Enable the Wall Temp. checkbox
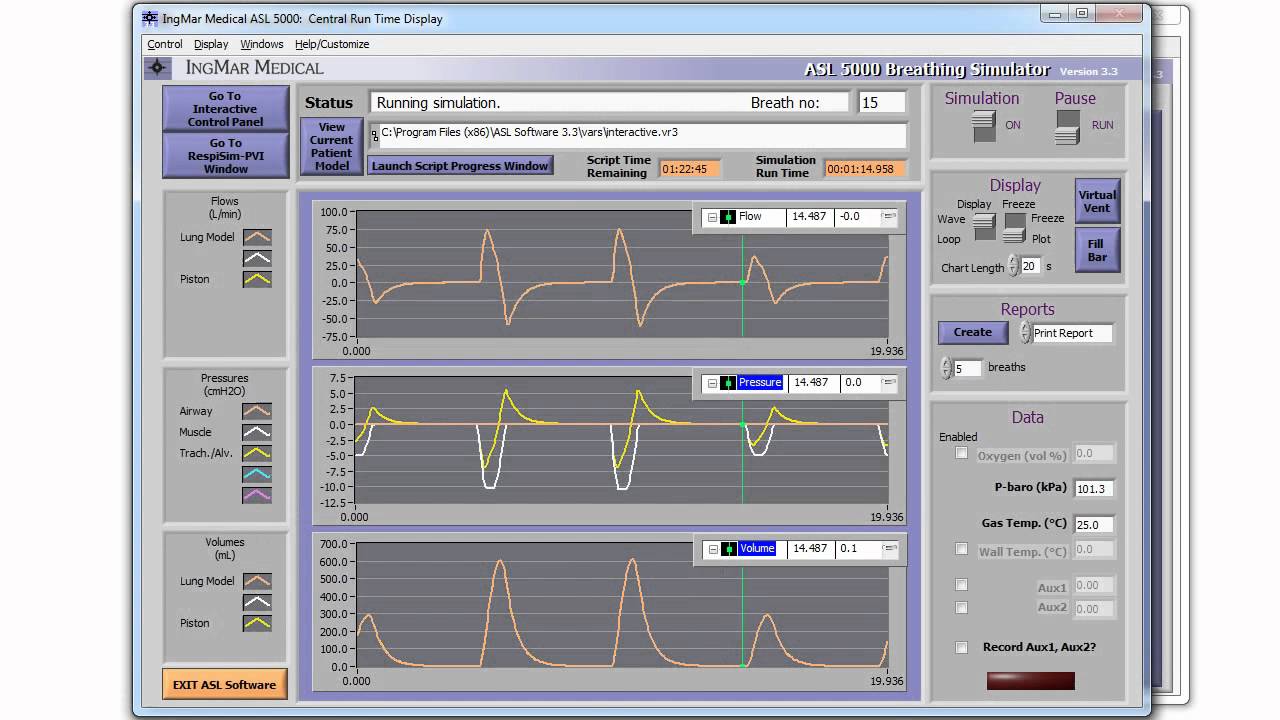1280x720 pixels. pyautogui.click(x=962, y=549)
